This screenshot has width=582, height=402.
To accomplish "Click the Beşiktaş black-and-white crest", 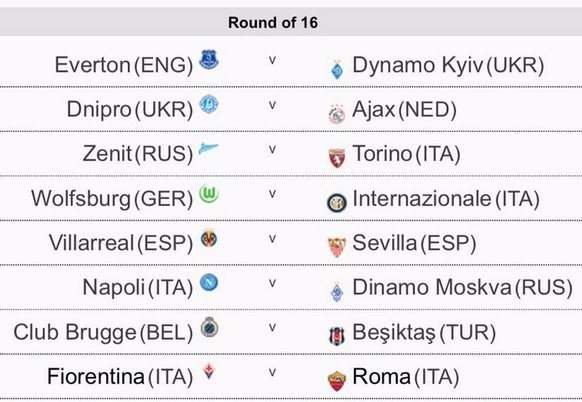I will tap(337, 336).
